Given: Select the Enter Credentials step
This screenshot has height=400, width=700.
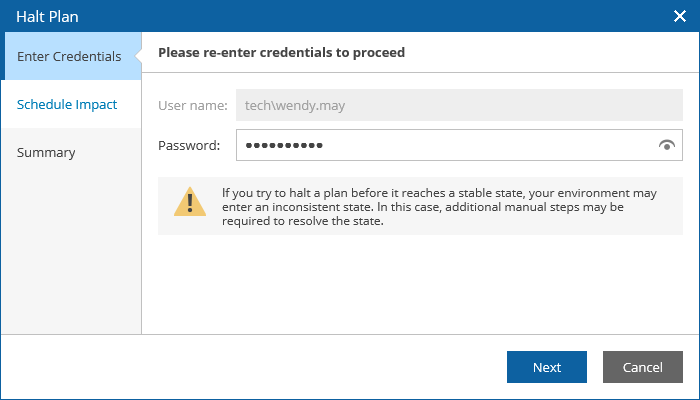Looking at the screenshot, I should (x=69, y=56).
